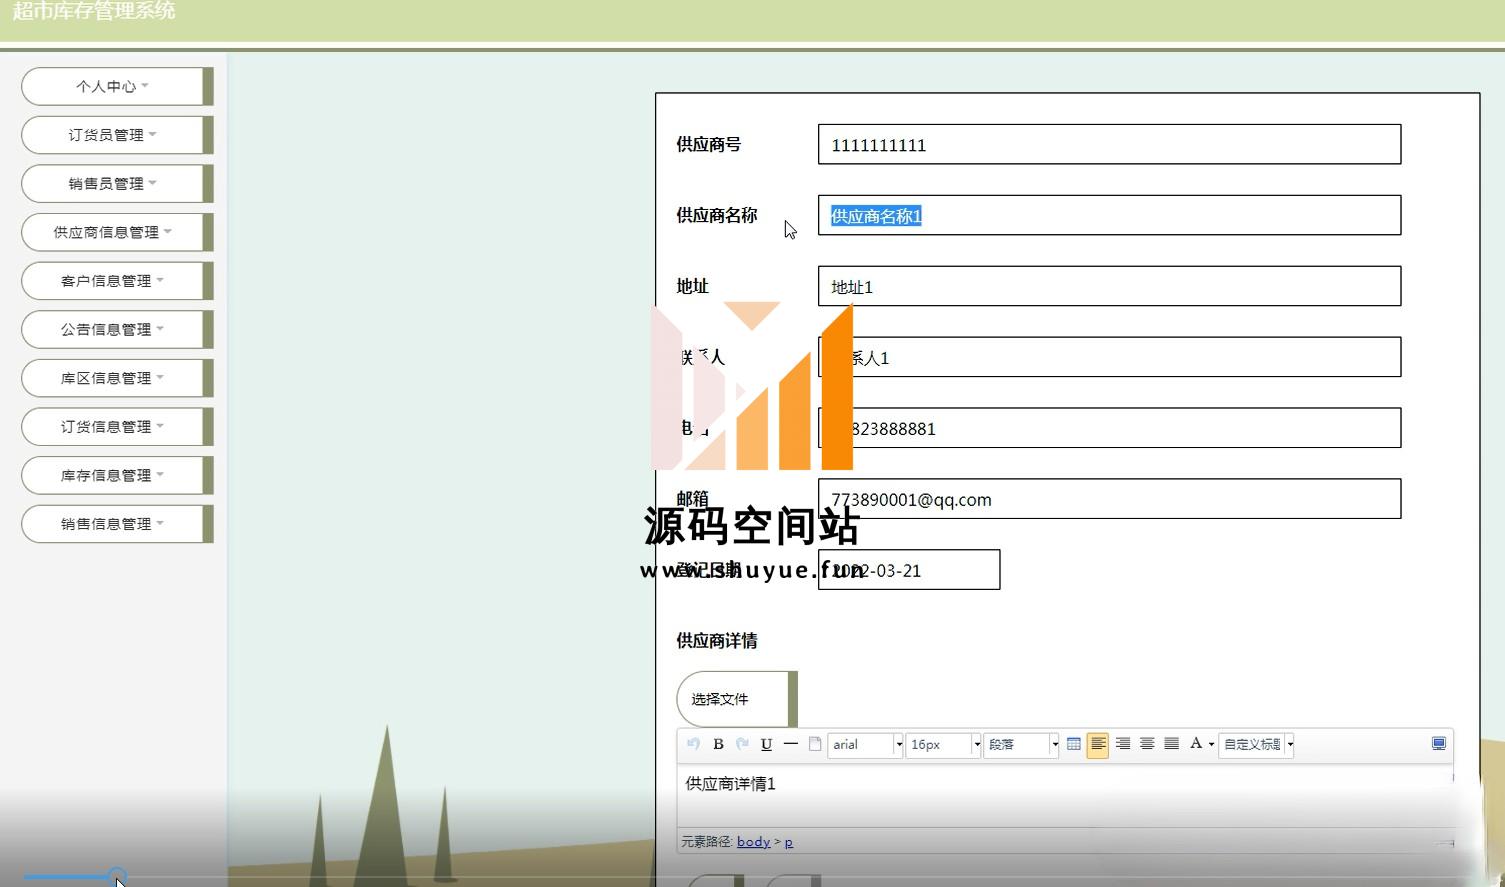Click the 供应商号 input field
The width and height of the screenshot is (1505, 887).
(1109, 144)
